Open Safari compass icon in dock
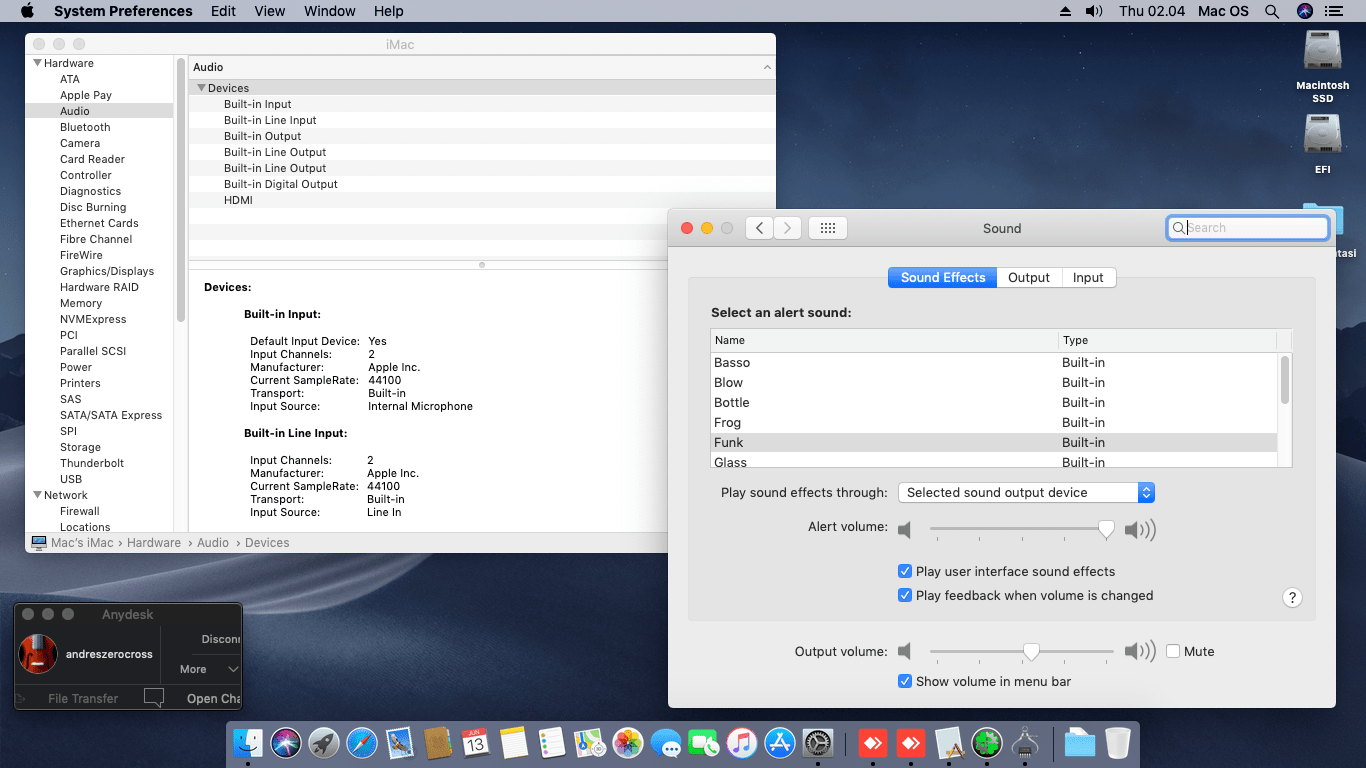This screenshot has width=1366, height=768. click(x=362, y=743)
